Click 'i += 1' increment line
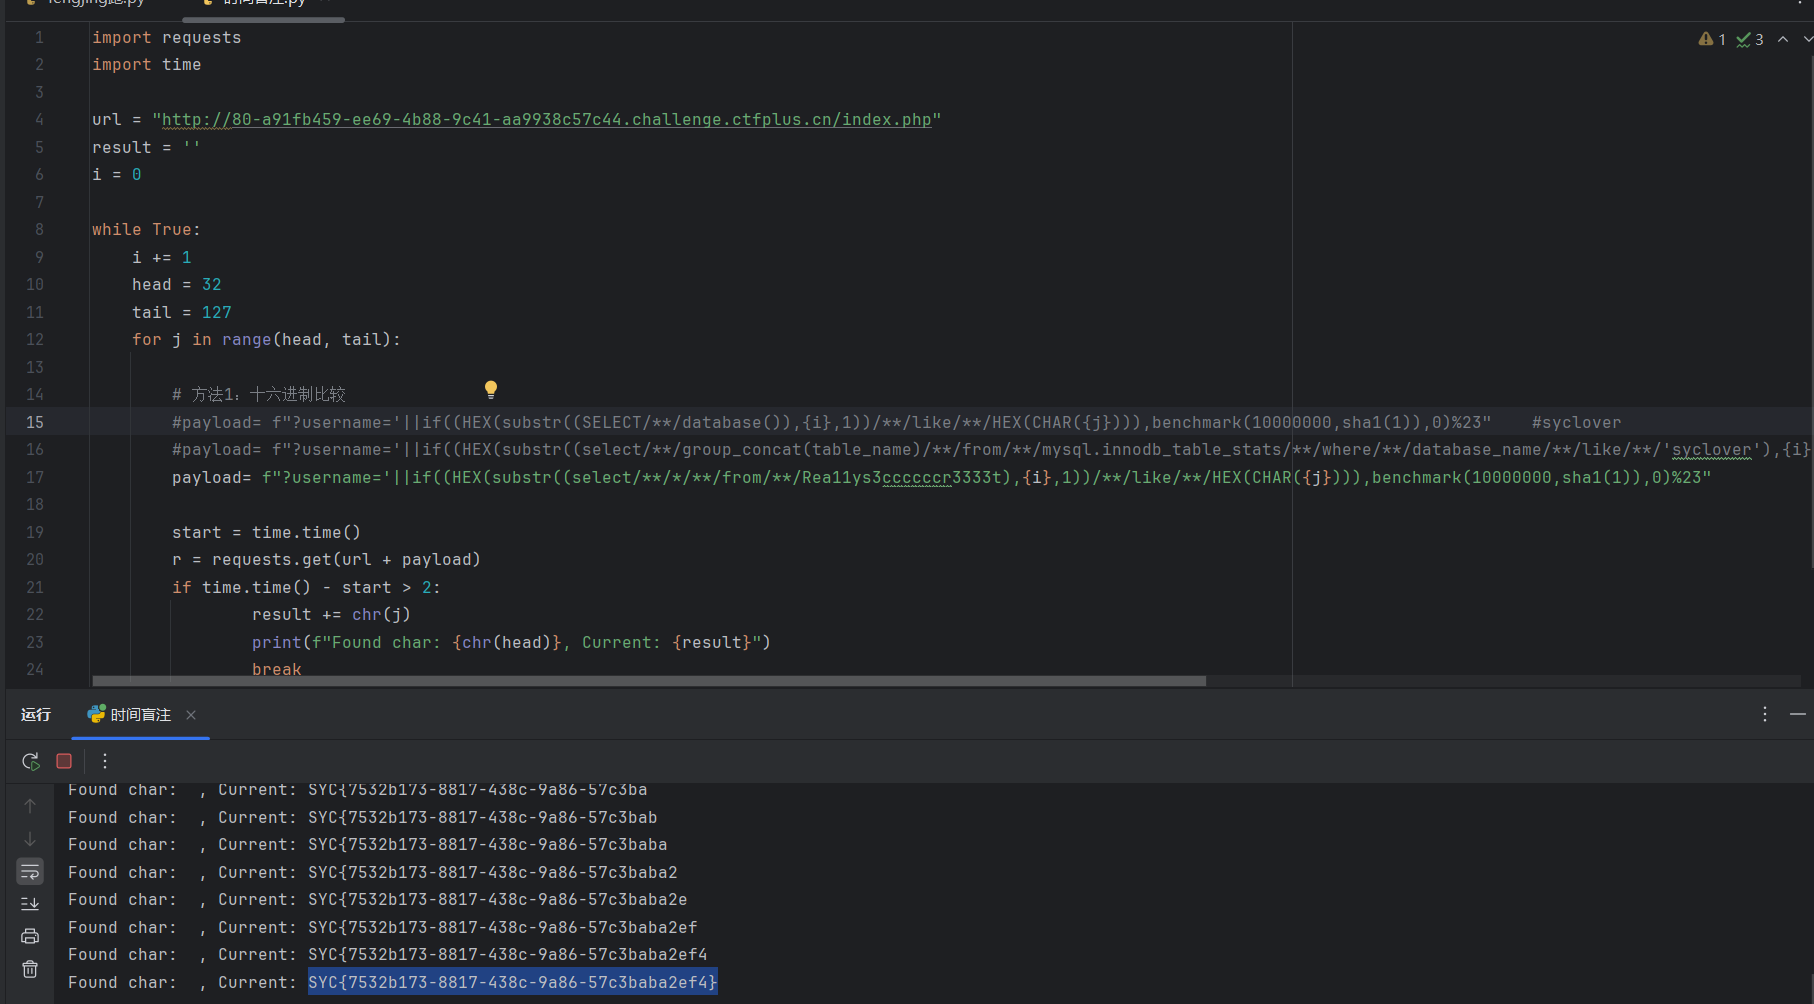The height and width of the screenshot is (1004, 1814). click(162, 257)
